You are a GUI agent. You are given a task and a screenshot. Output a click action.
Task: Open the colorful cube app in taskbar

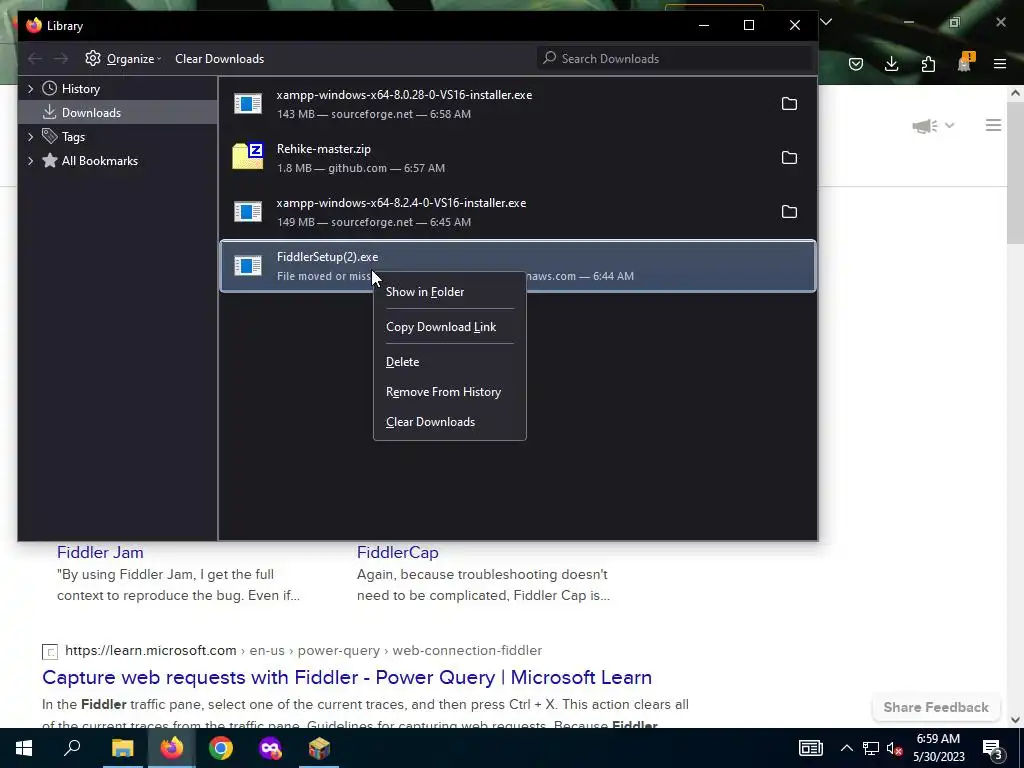(319, 748)
